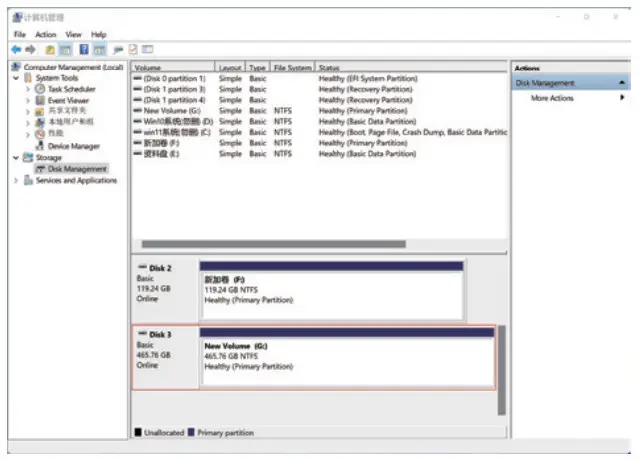Click the Device Manager tree icon
The width and height of the screenshot is (640, 460).
click(x=40, y=146)
